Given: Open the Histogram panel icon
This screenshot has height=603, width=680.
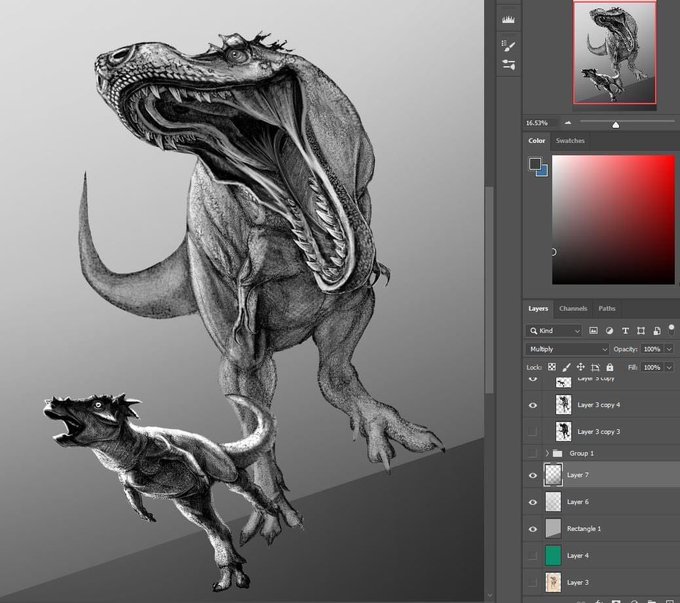Looking at the screenshot, I should click(508, 20).
